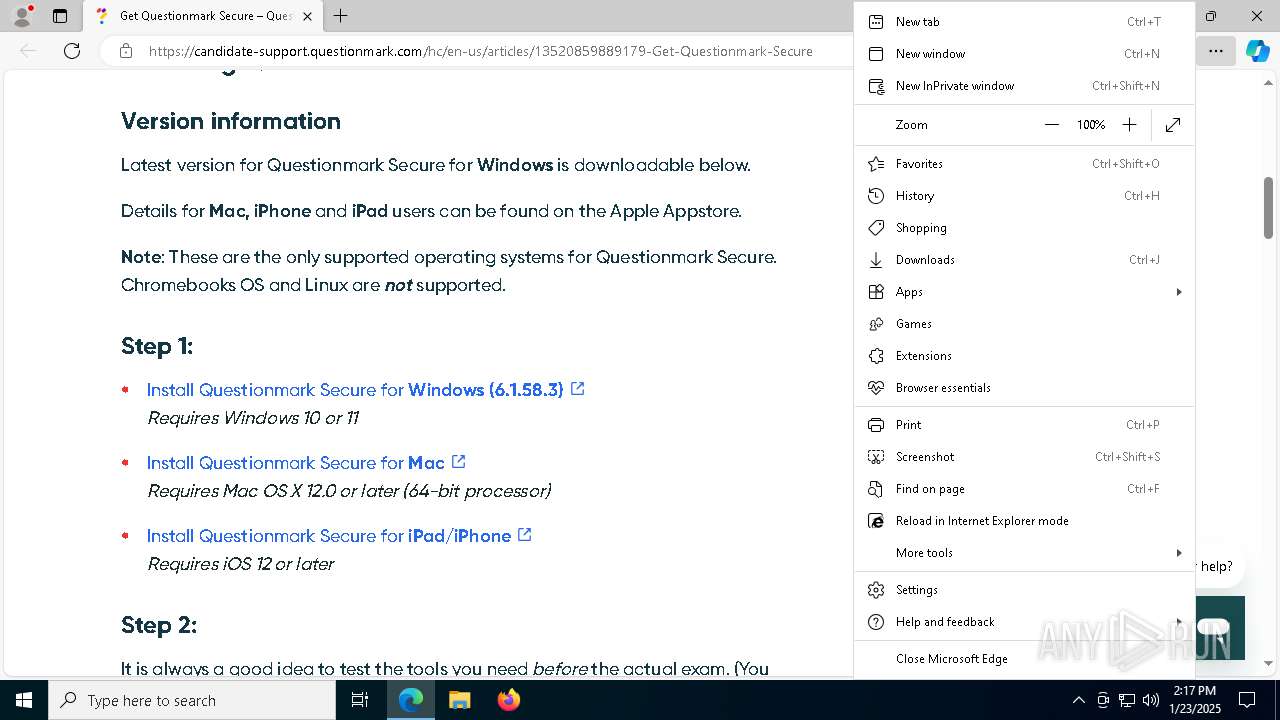Open the Copilot icon in toolbar
Viewport: 1280px width, 720px height.
click(1257, 51)
